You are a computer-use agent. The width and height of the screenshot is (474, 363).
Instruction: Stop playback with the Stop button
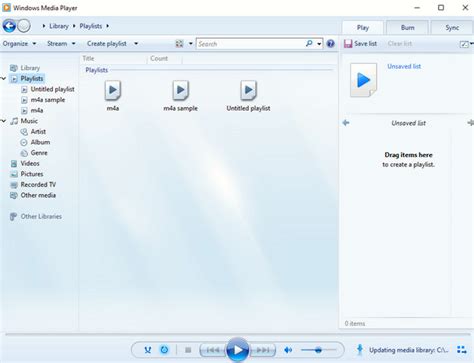188,350
